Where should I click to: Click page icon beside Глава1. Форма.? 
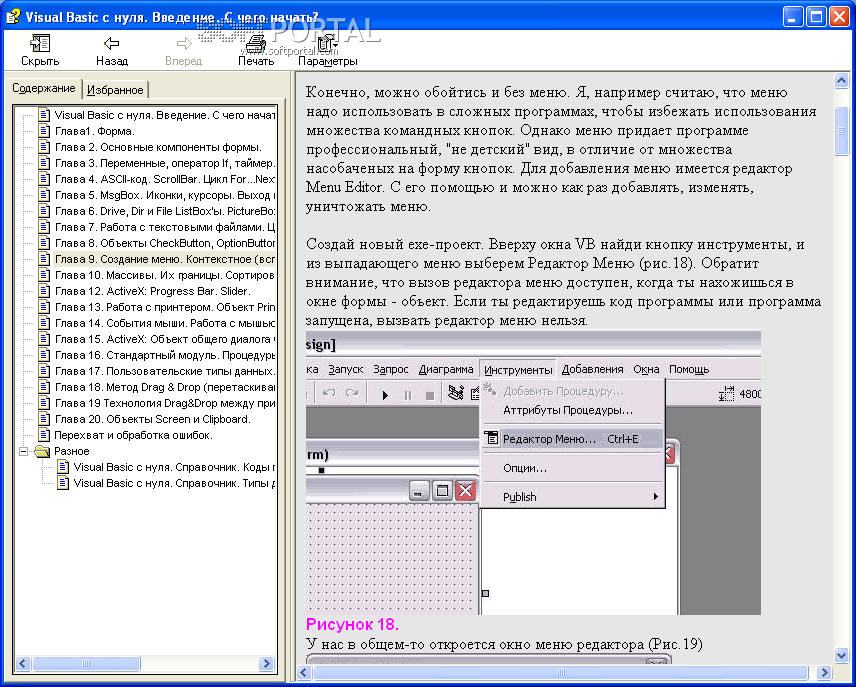pos(44,131)
